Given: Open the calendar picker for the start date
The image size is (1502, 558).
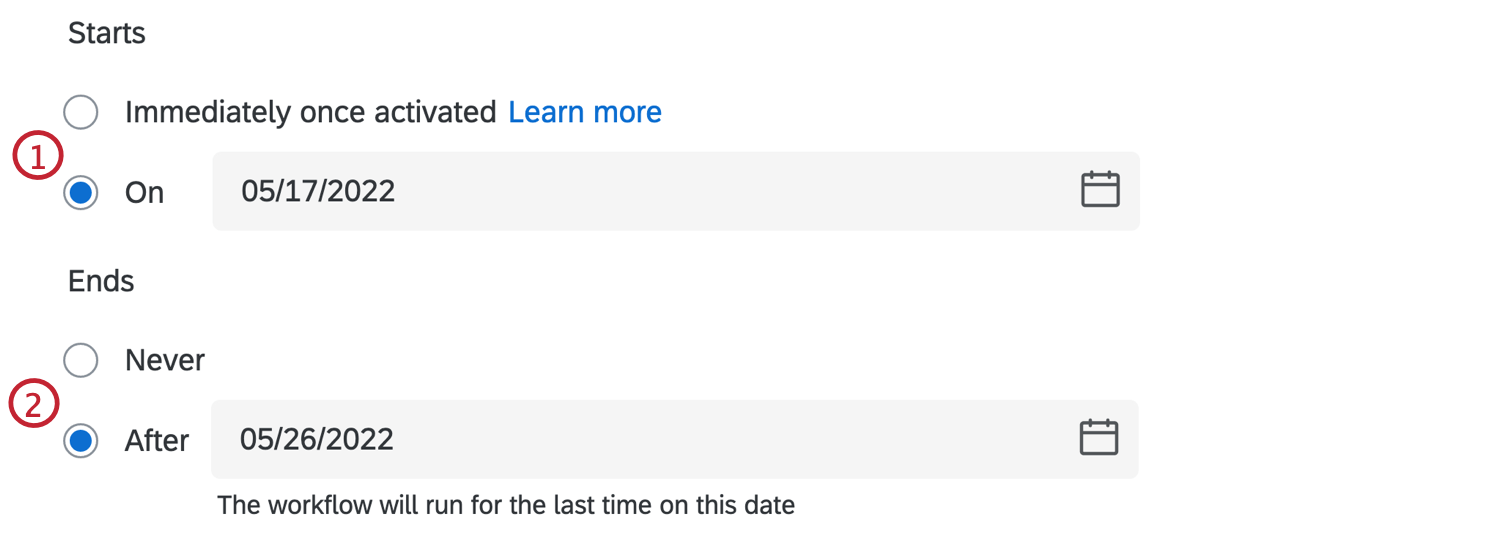Looking at the screenshot, I should pos(1100,190).
